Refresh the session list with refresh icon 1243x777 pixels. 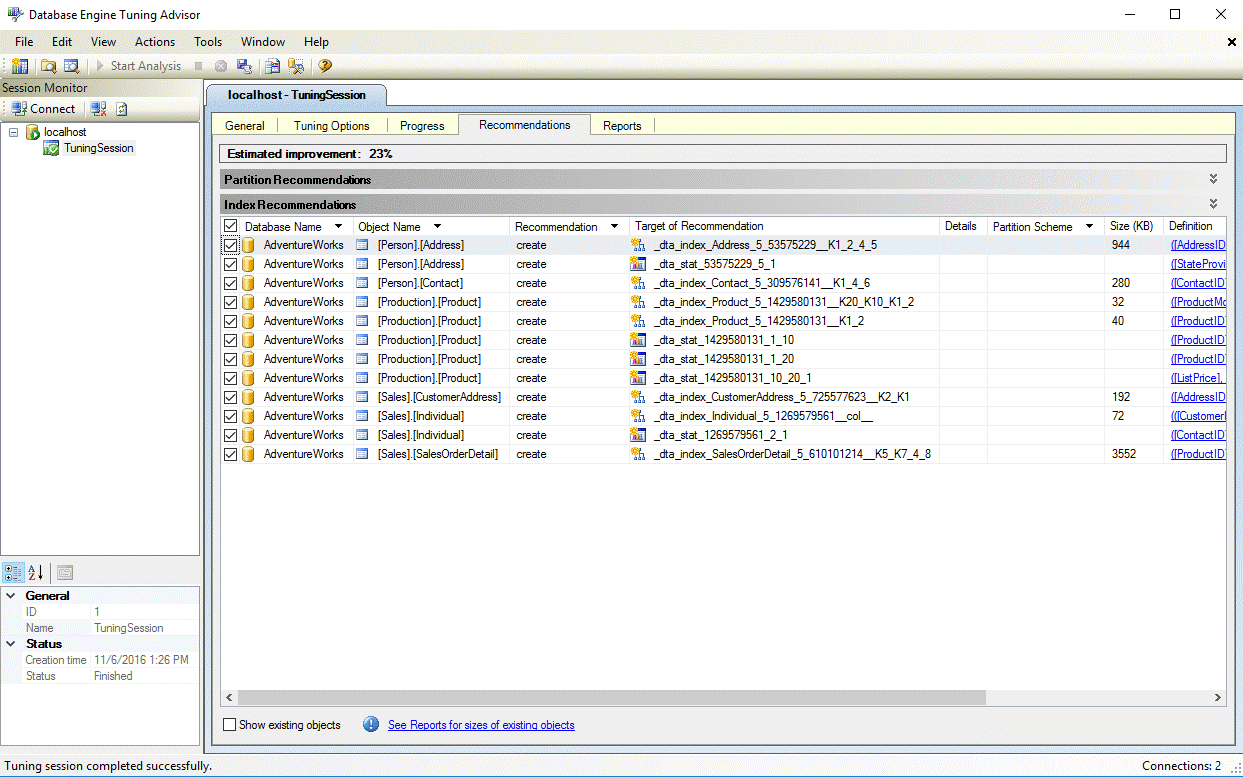[120, 108]
